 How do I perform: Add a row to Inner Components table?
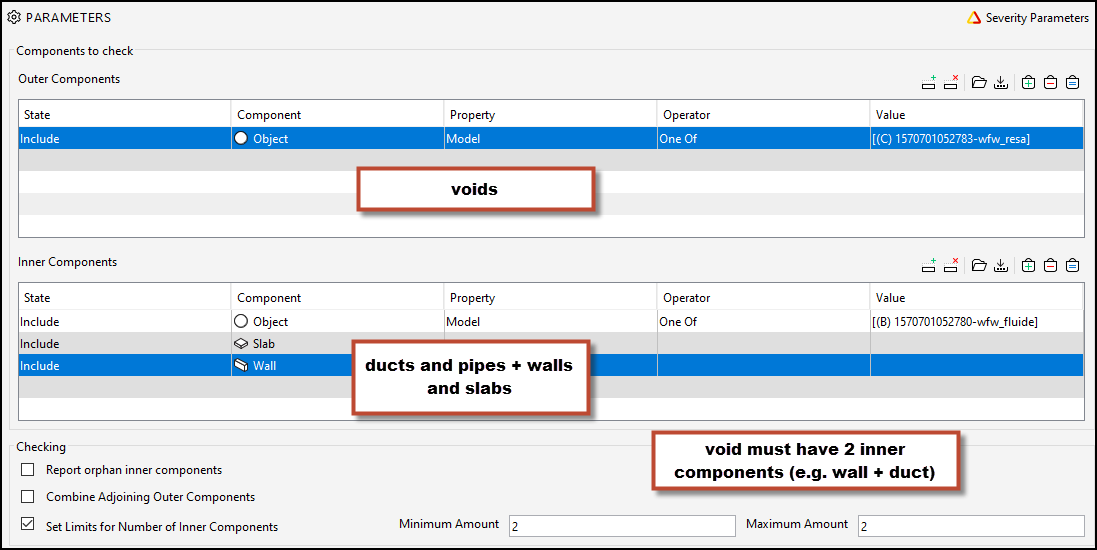pyautogui.click(x=928, y=265)
